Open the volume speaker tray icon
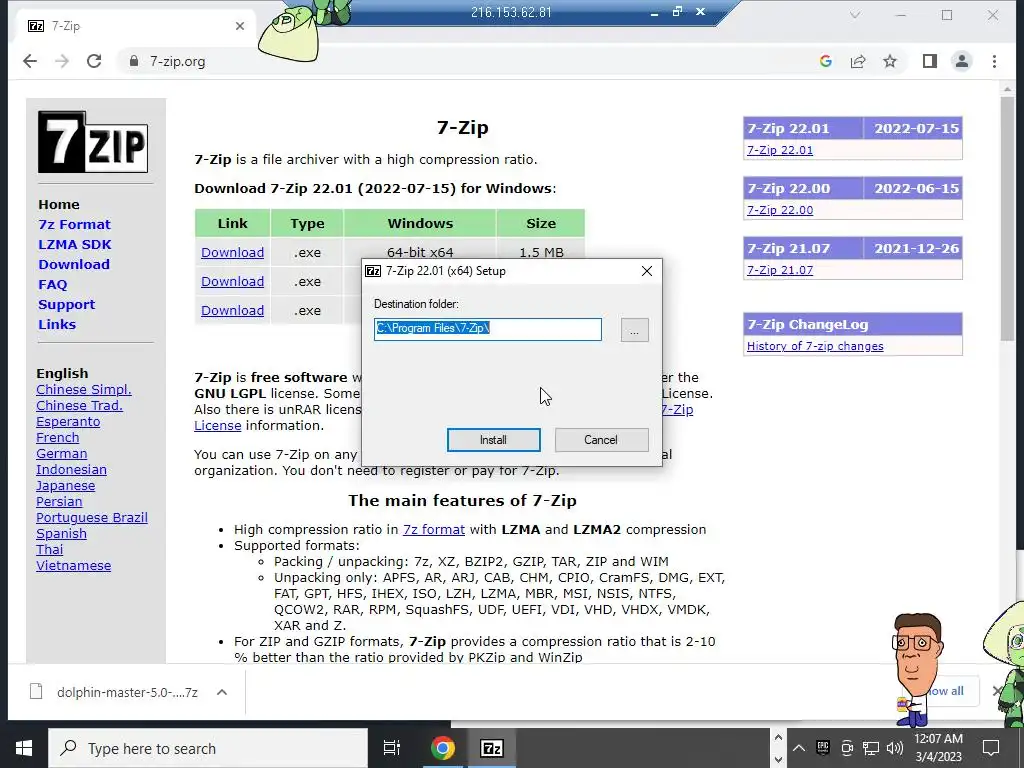 pos(895,748)
